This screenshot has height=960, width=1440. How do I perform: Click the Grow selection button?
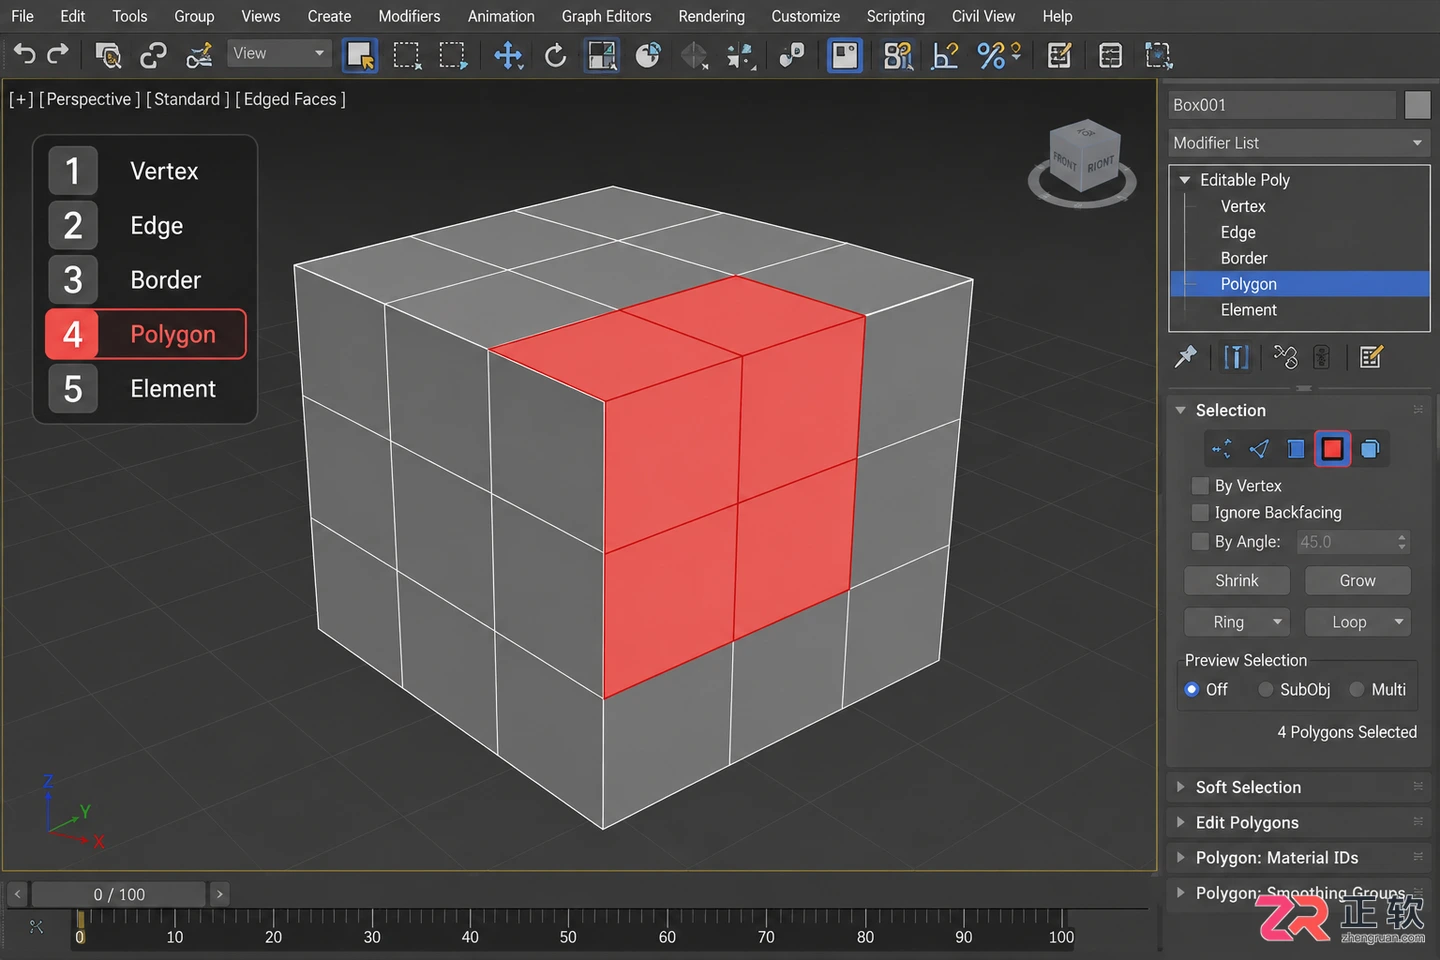tap(1357, 580)
